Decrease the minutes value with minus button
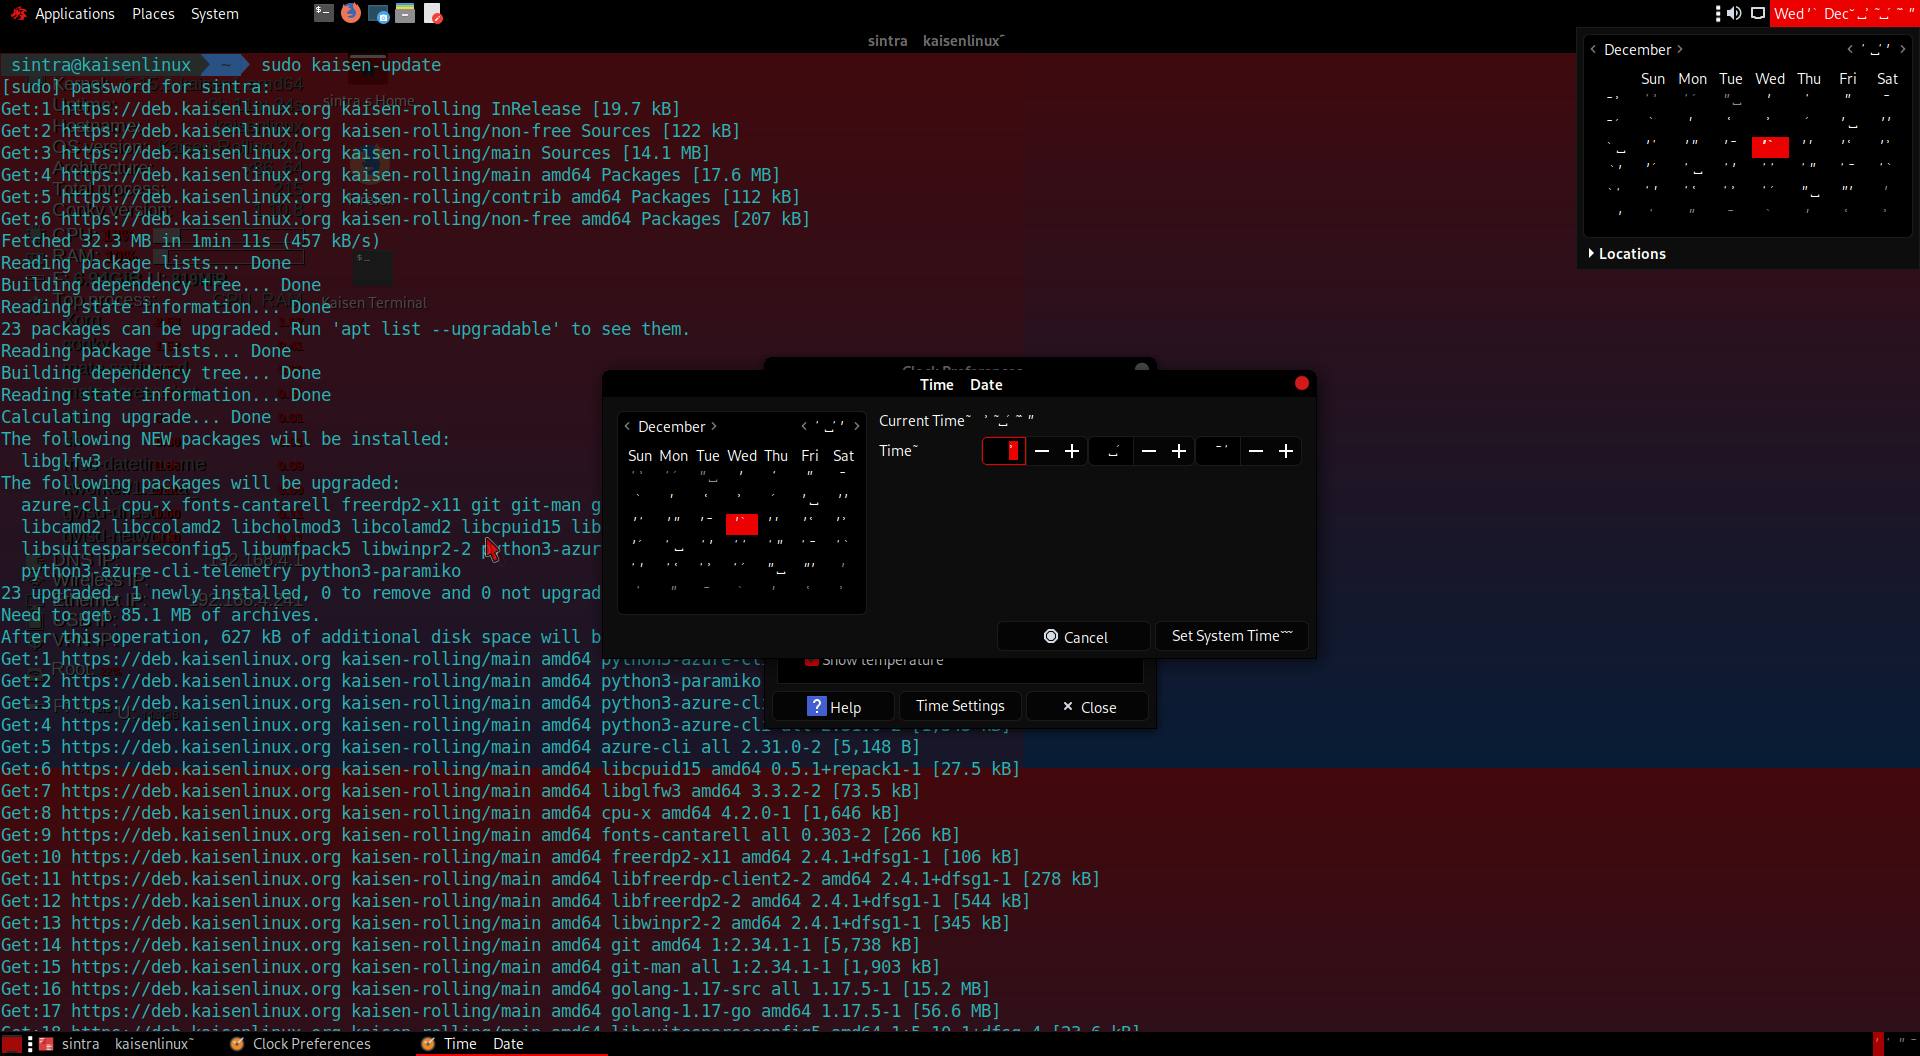1920x1056 pixels. (1149, 451)
